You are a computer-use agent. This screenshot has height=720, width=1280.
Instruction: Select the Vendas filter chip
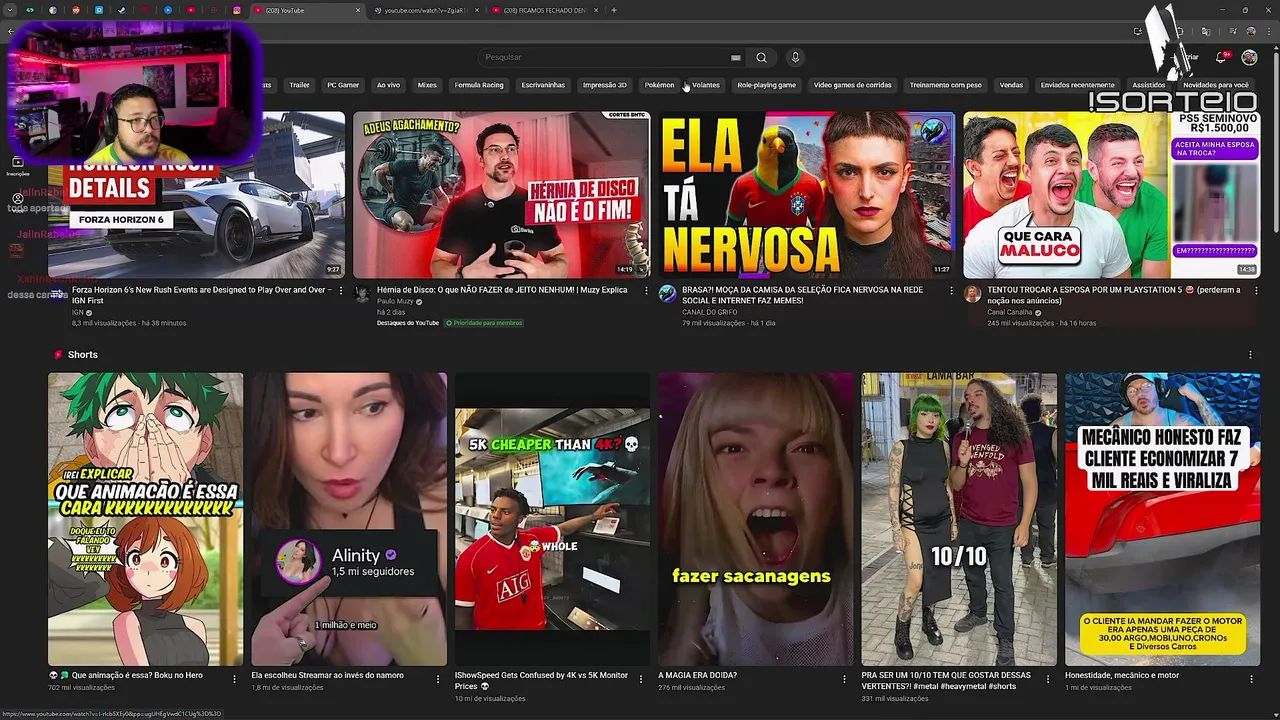1011,85
